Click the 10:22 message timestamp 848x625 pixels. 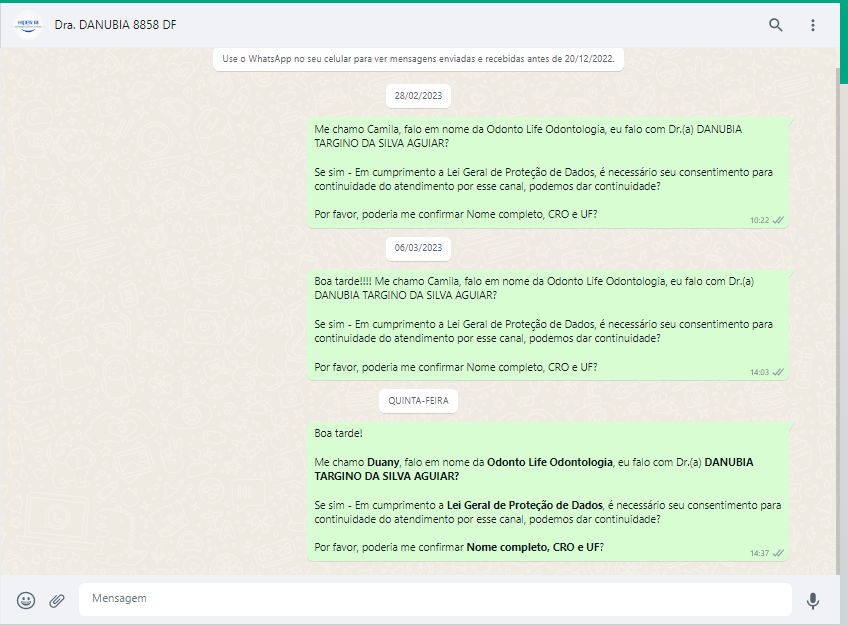pos(759,220)
